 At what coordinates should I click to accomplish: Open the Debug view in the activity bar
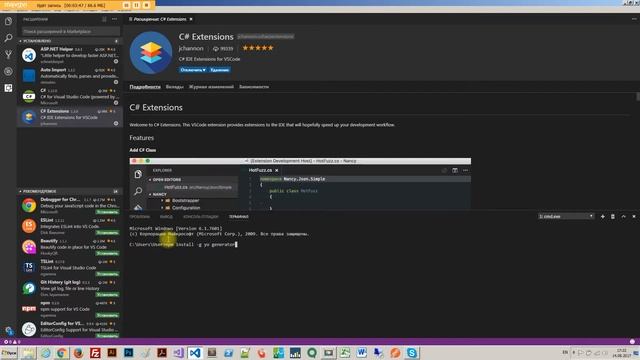[8, 71]
